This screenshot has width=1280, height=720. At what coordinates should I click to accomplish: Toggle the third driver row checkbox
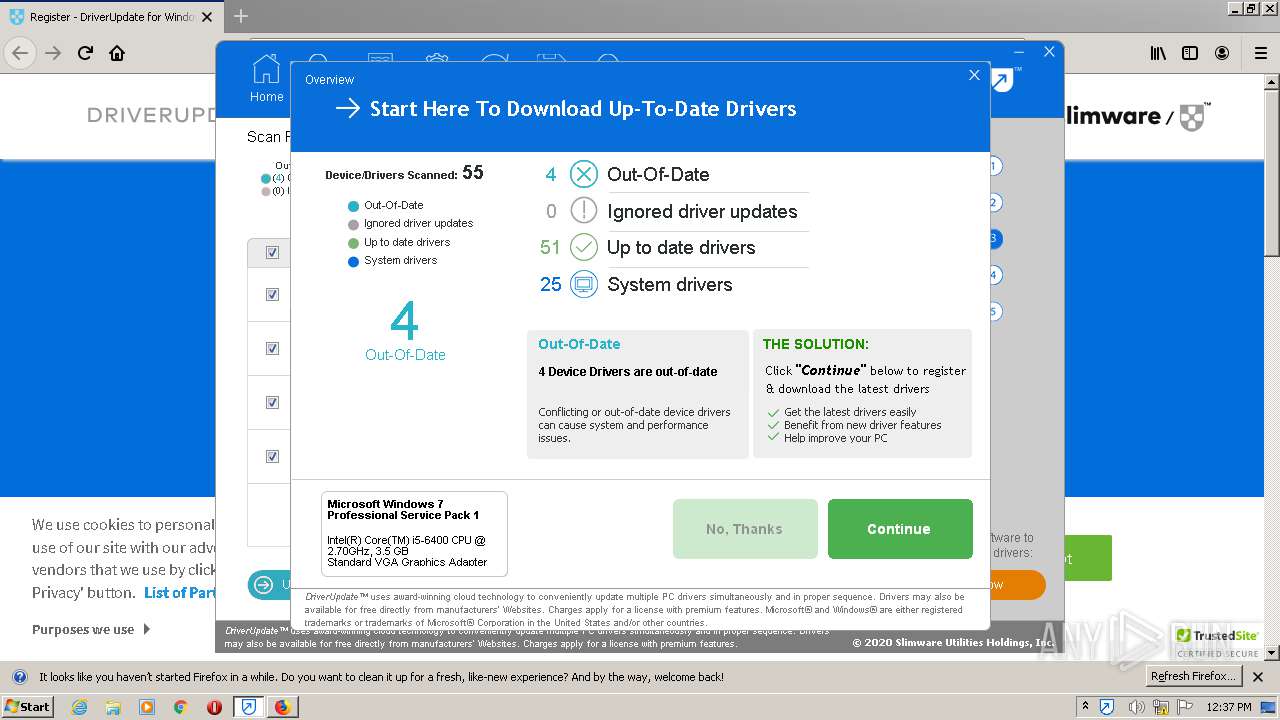point(272,403)
